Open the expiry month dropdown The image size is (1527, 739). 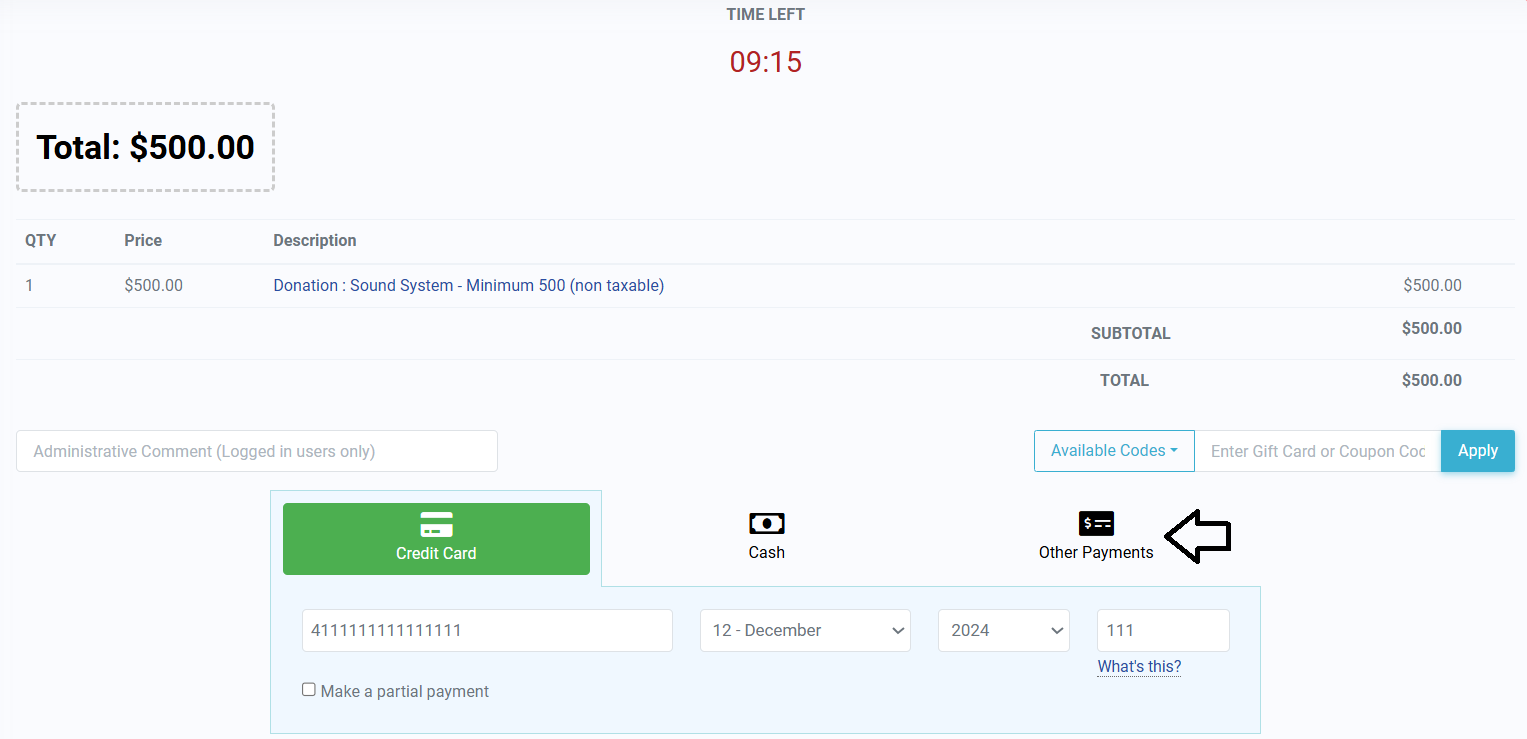[805, 630]
